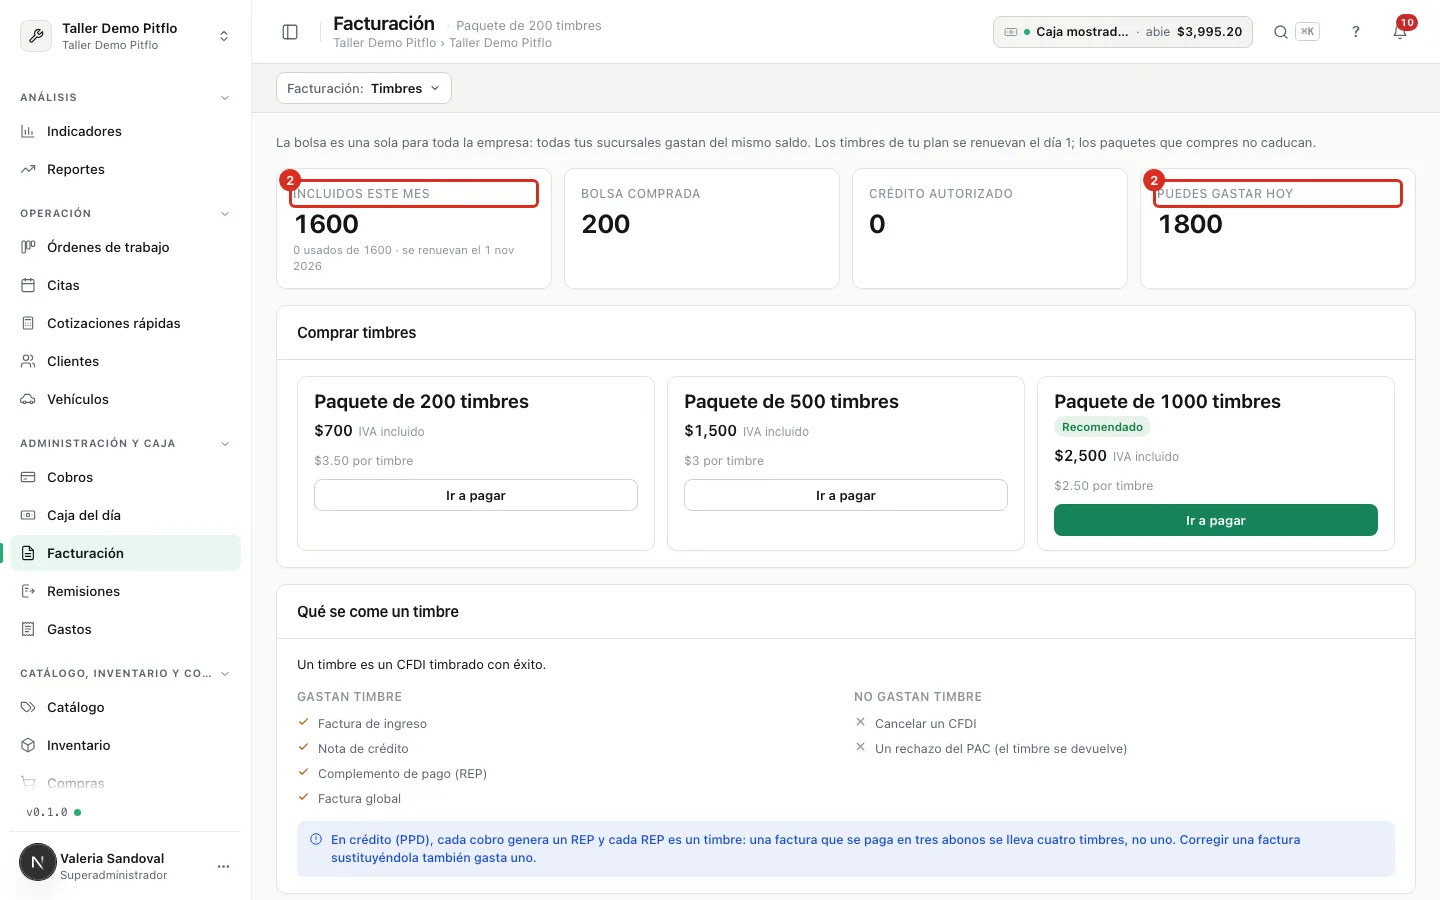Click the Órdenes de trabajo kanban icon

coord(28,247)
